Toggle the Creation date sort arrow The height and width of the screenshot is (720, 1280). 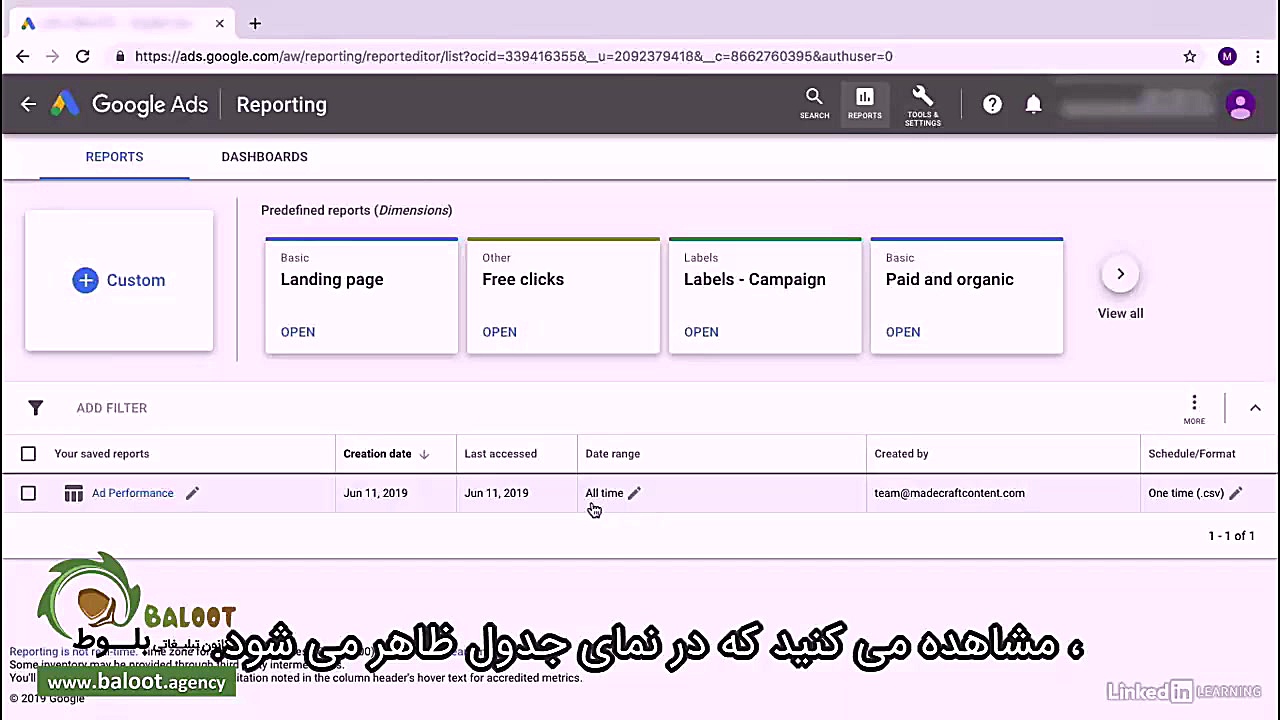click(x=423, y=453)
